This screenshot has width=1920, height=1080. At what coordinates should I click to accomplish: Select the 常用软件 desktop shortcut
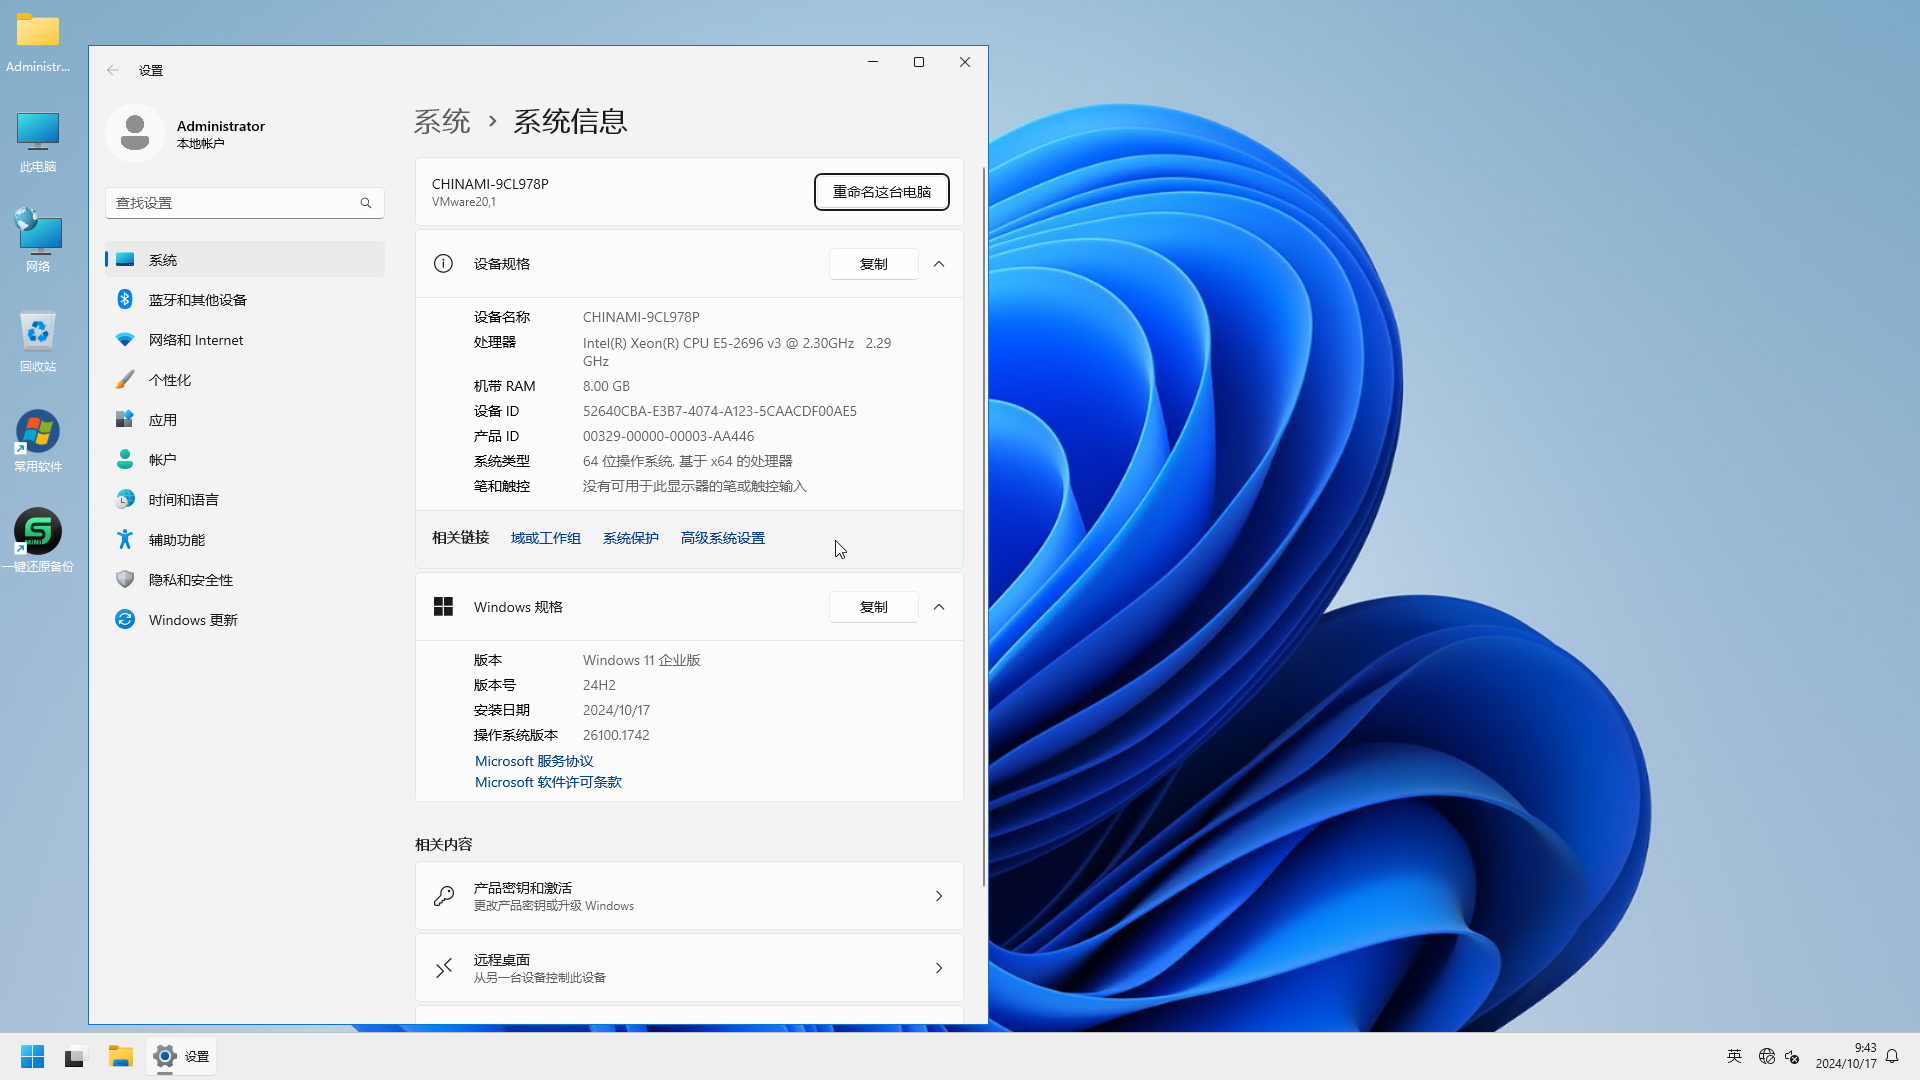point(38,441)
